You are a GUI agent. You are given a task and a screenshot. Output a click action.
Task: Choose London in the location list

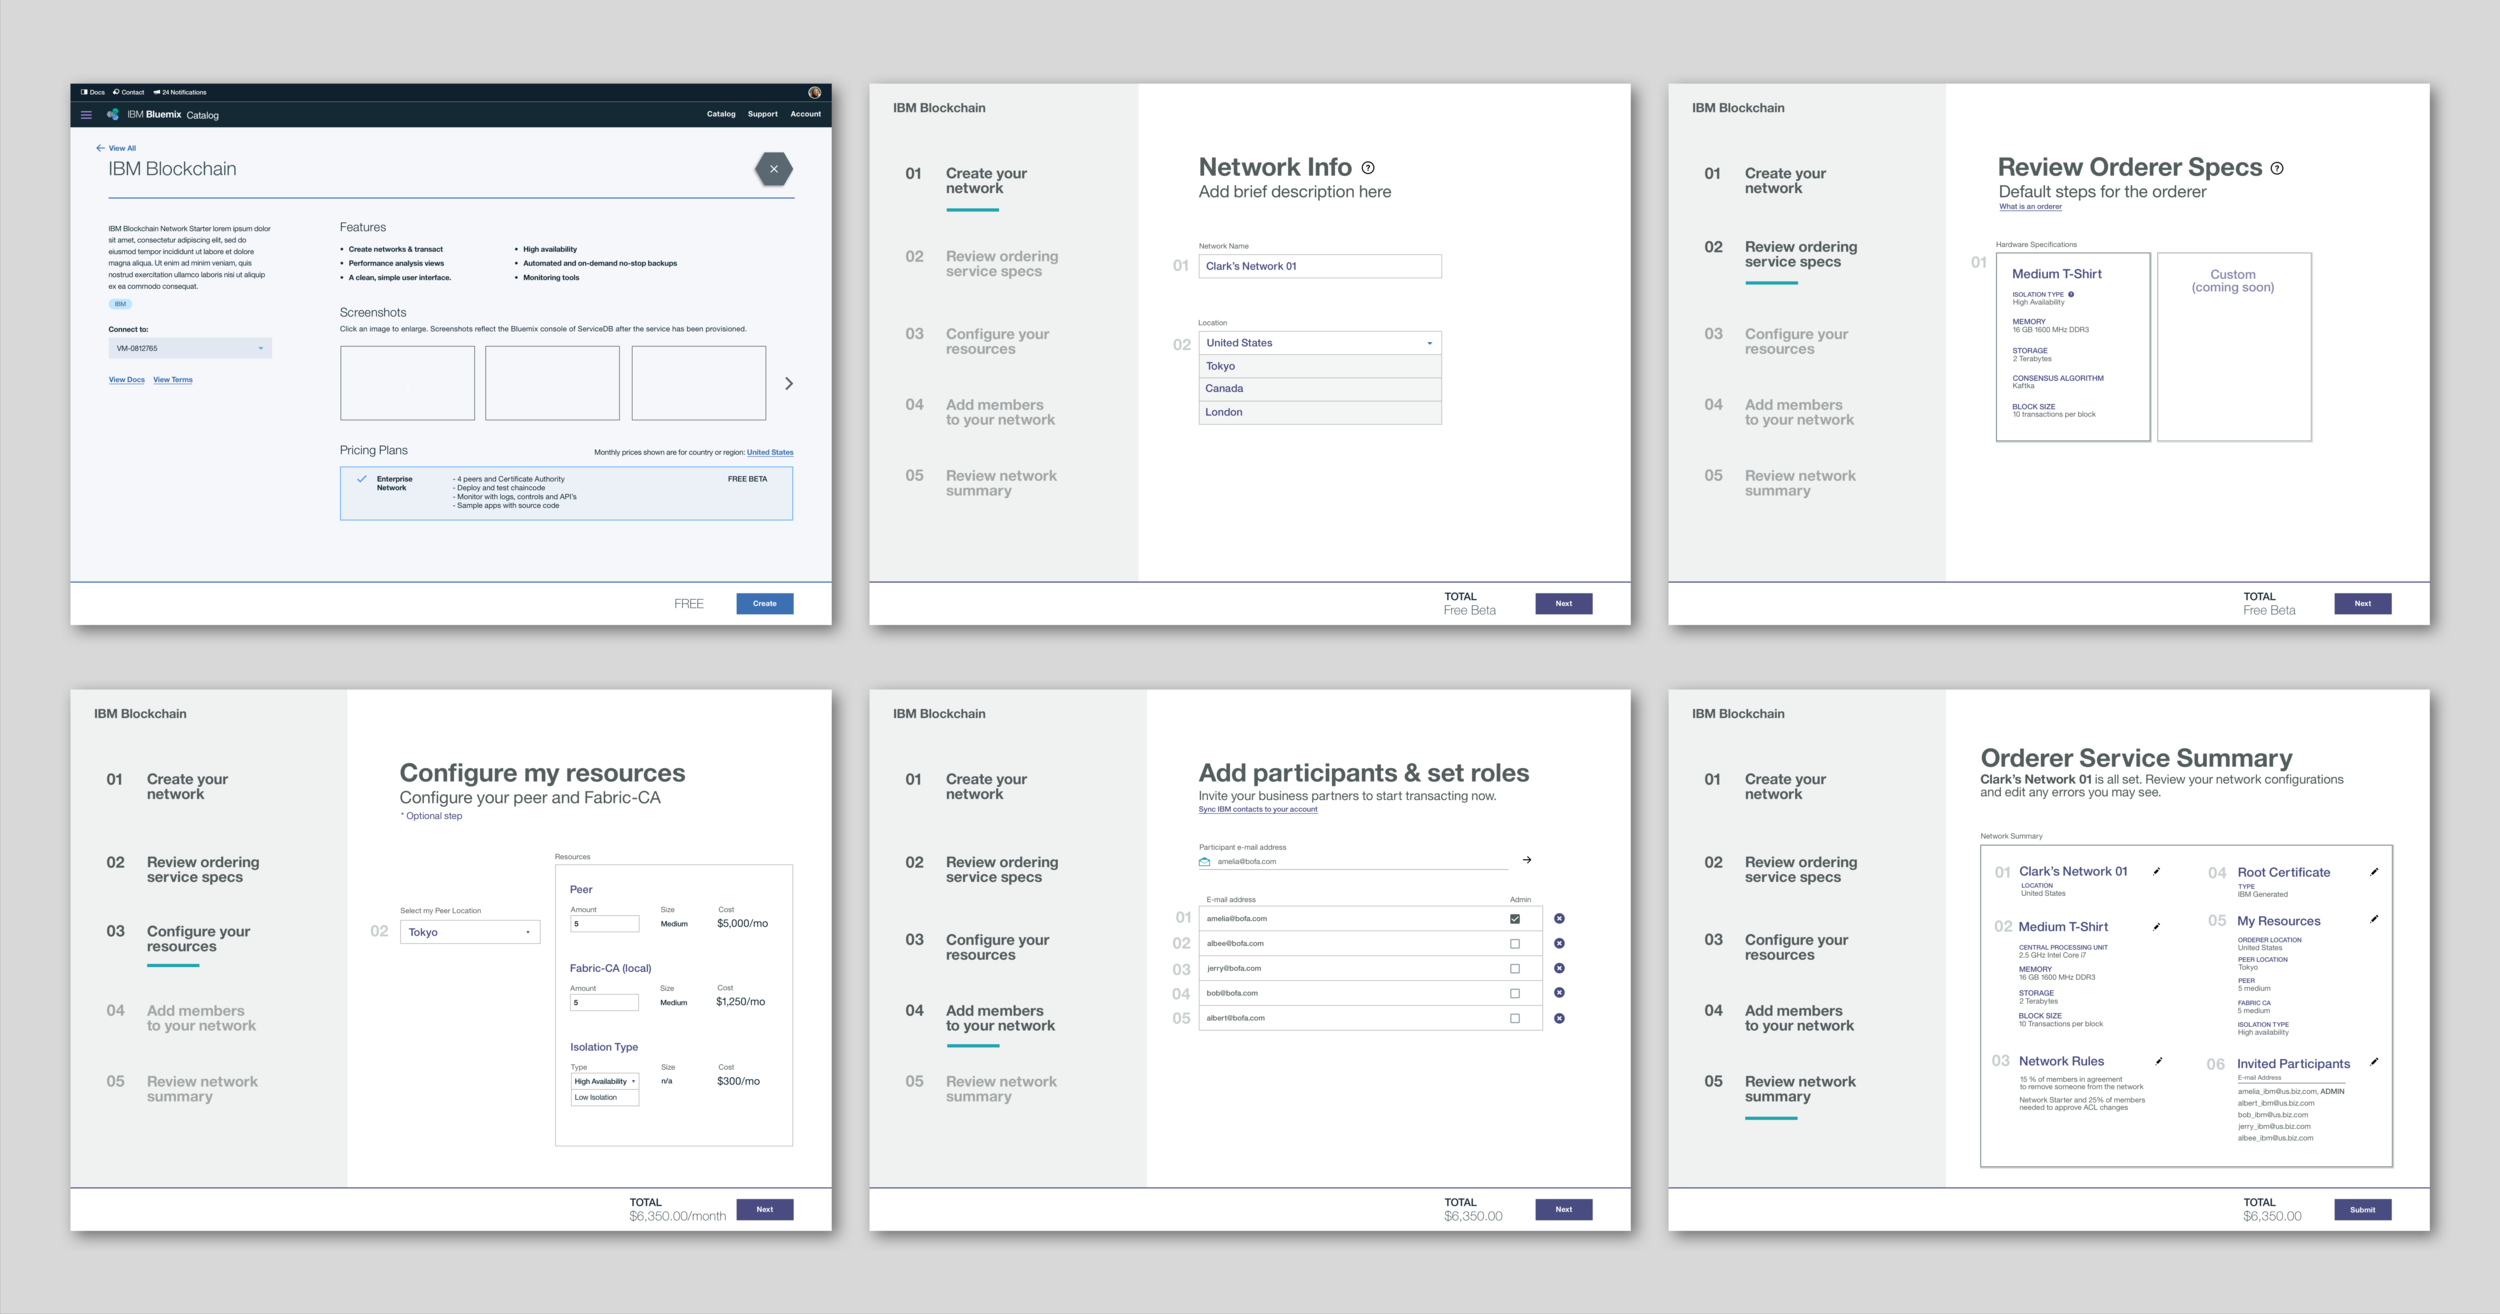pyautogui.click(x=1320, y=412)
